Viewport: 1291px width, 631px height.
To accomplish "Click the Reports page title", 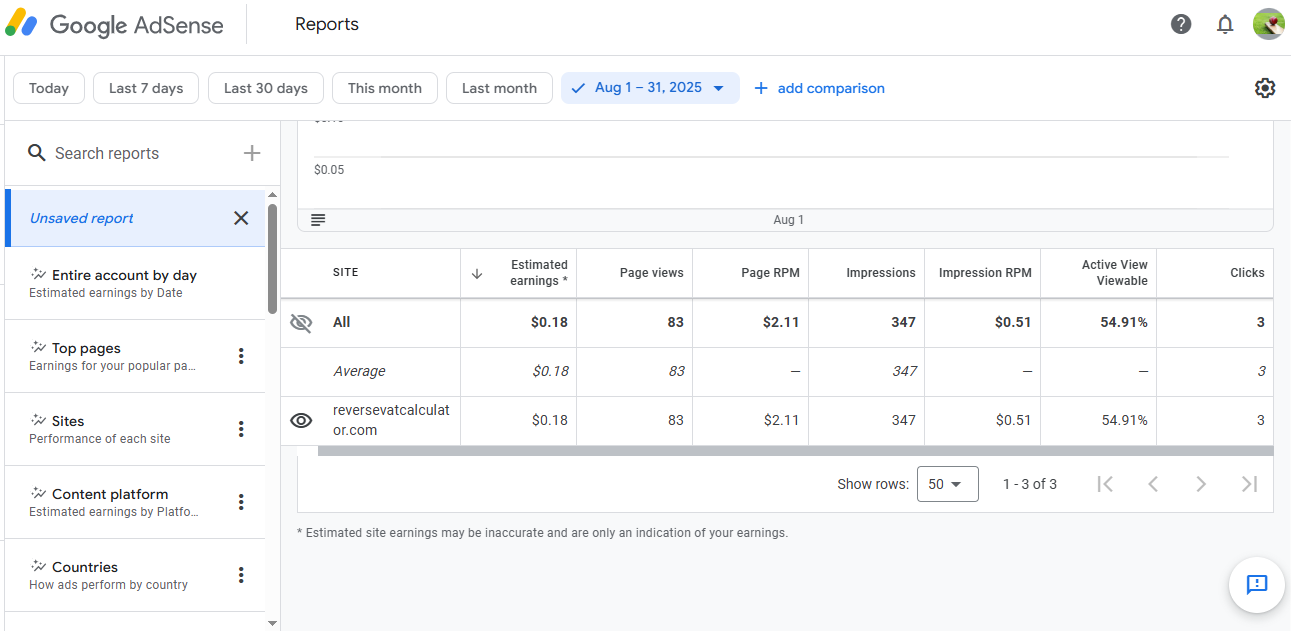I will (327, 25).
